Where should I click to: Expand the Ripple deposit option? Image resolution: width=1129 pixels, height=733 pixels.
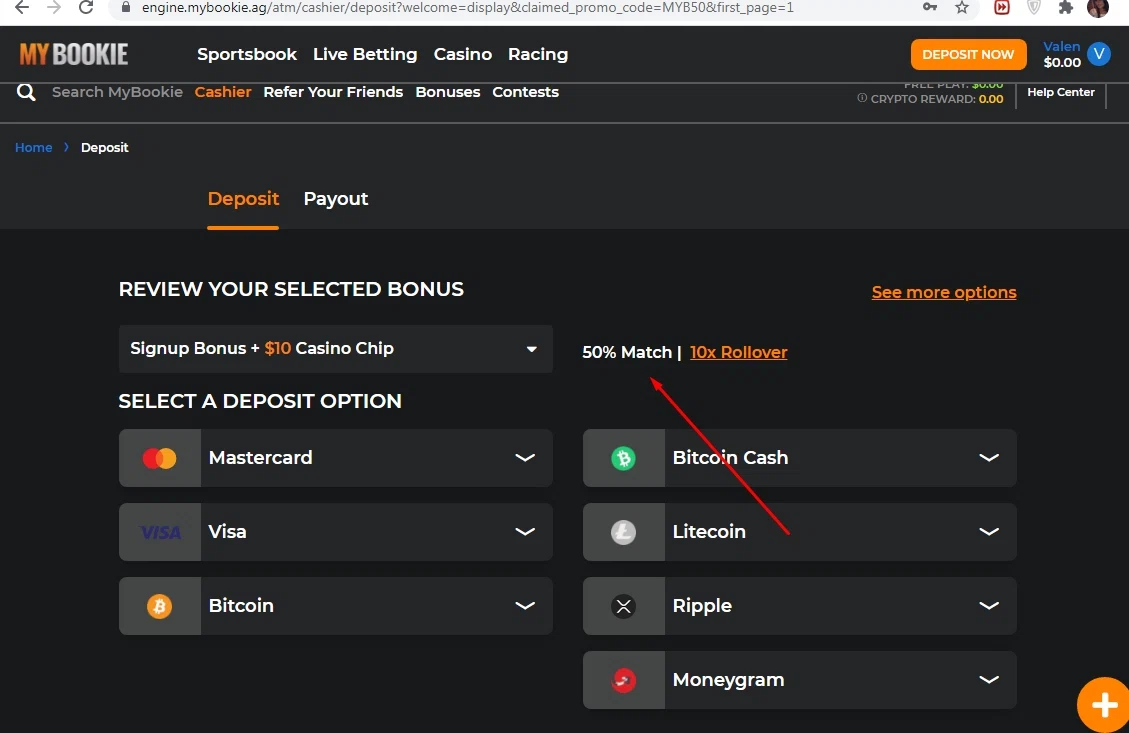click(x=800, y=606)
